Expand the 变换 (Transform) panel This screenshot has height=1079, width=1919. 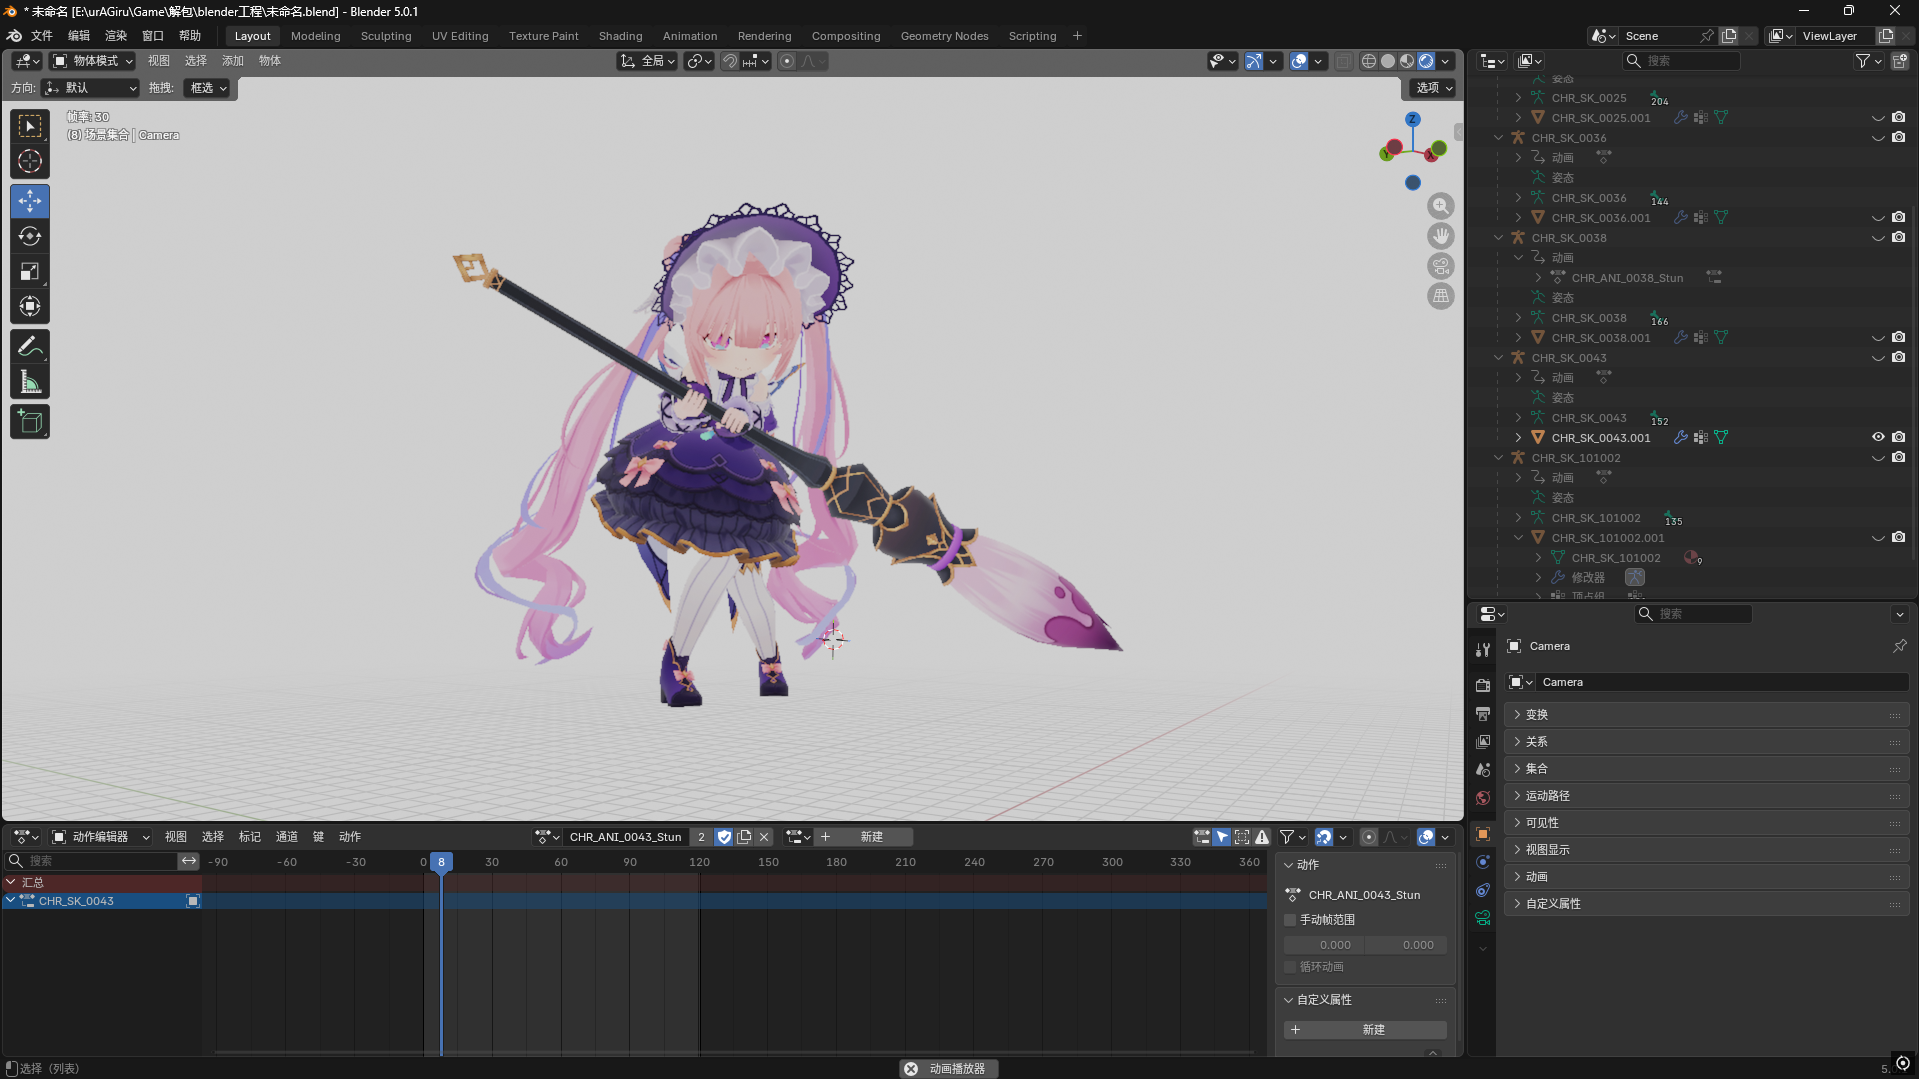point(1537,714)
